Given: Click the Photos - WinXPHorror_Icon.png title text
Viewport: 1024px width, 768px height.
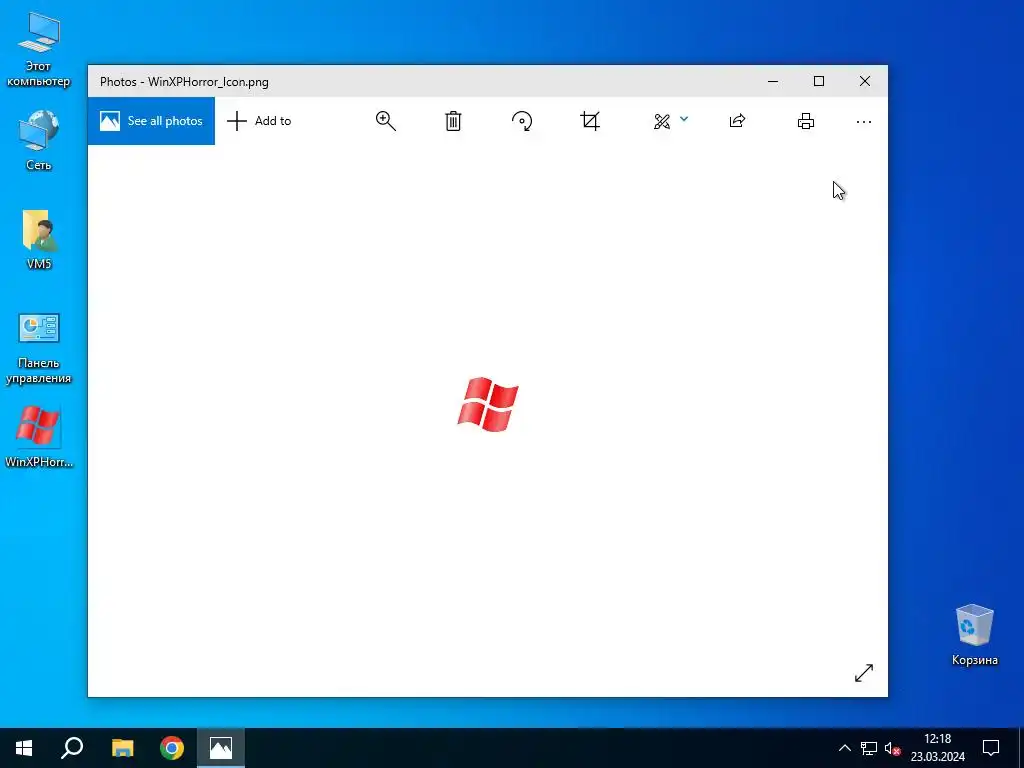Looking at the screenshot, I should pos(184,82).
